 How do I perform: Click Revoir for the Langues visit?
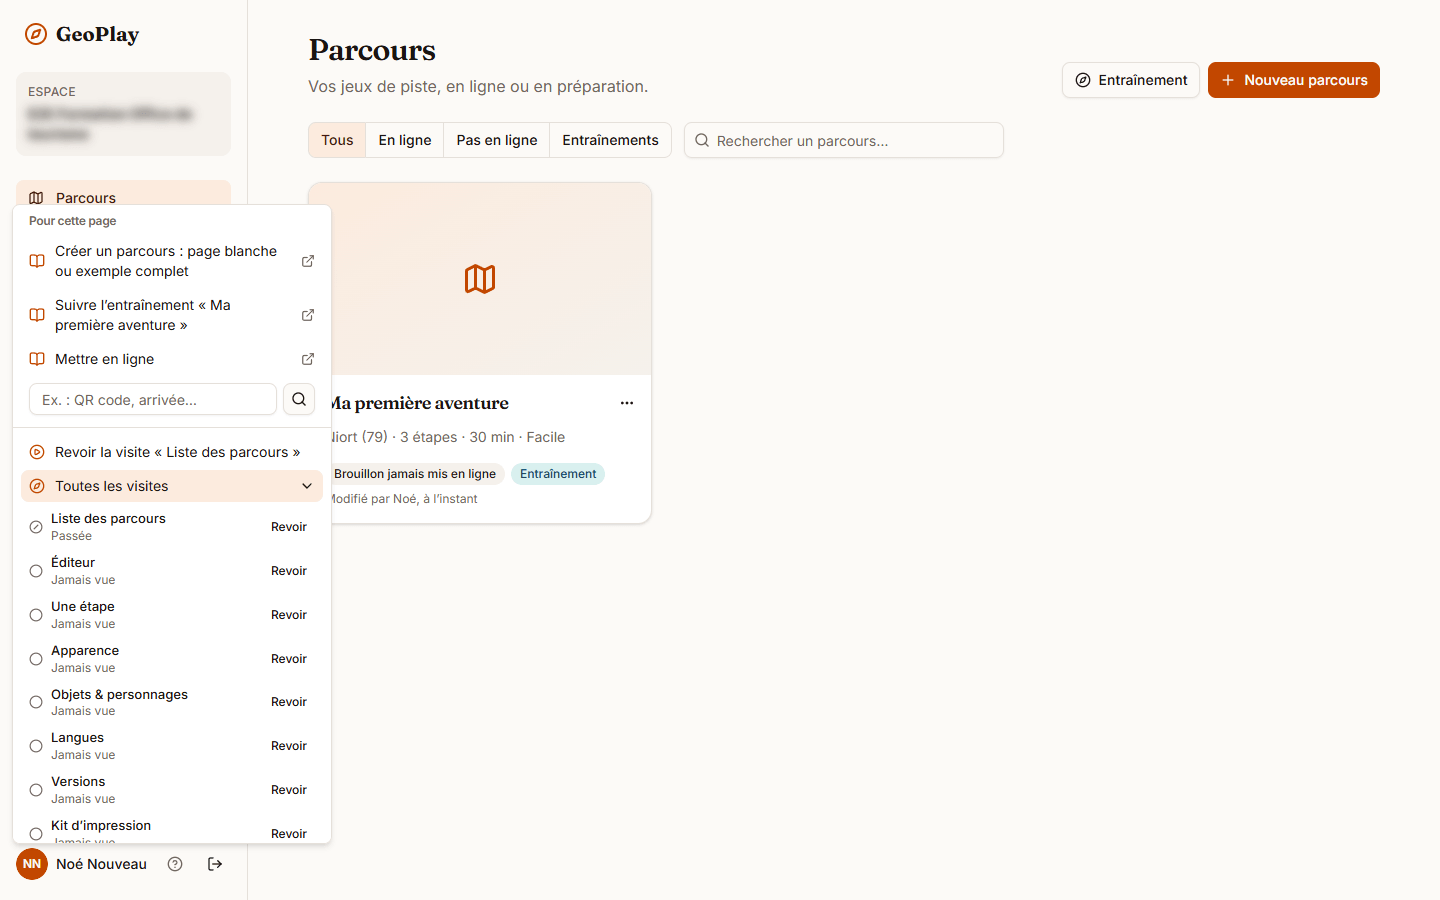point(289,746)
